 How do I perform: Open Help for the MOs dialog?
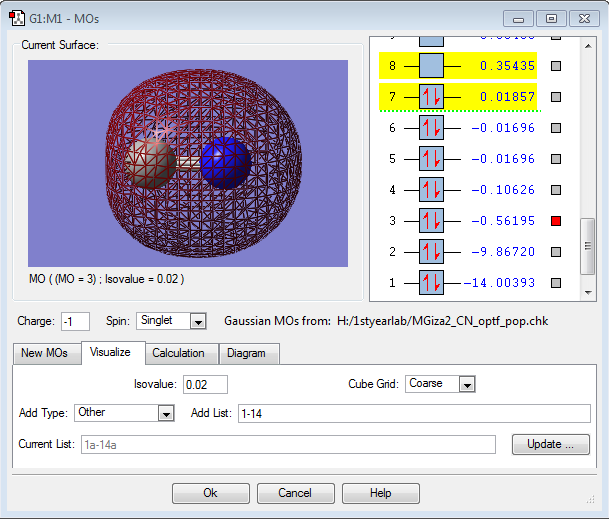coord(381,493)
